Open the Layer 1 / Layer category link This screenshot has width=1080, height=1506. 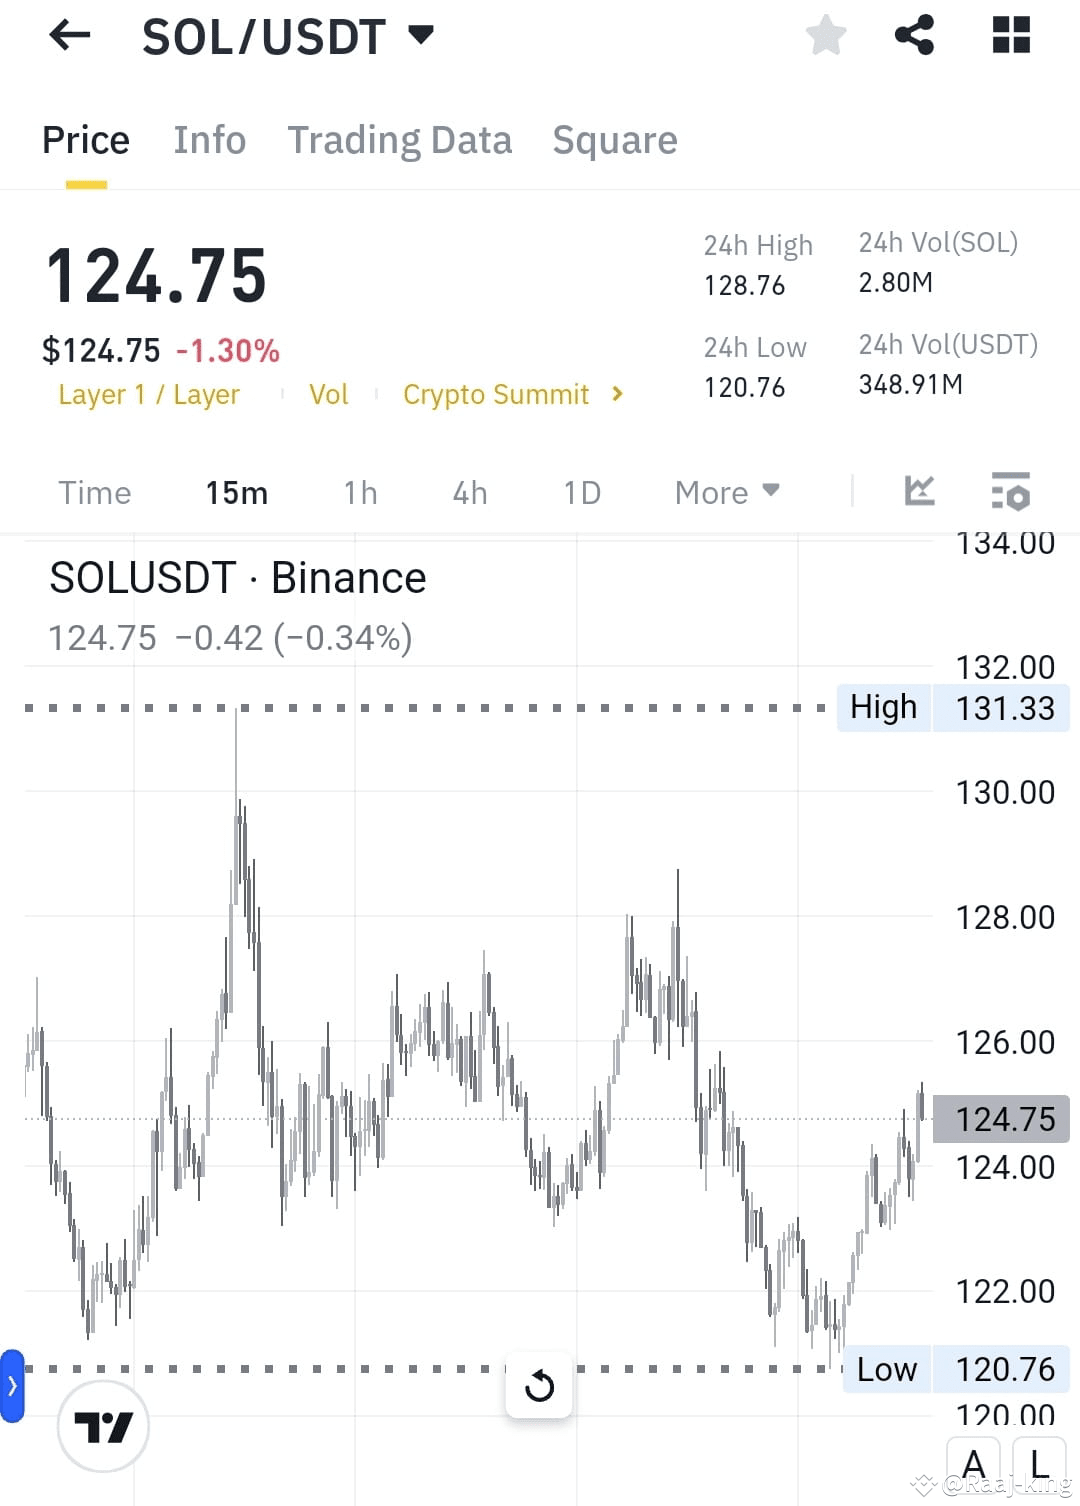pos(149,394)
